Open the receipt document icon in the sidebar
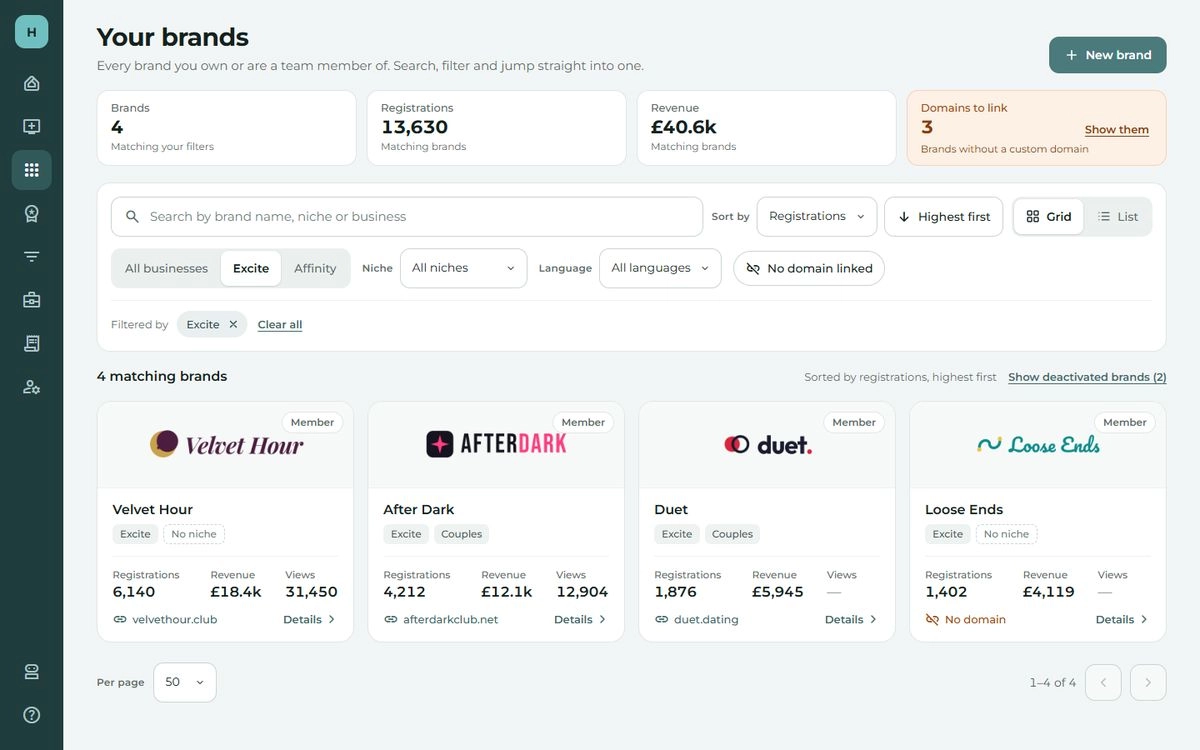This screenshot has width=1200, height=750. click(x=31, y=343)
